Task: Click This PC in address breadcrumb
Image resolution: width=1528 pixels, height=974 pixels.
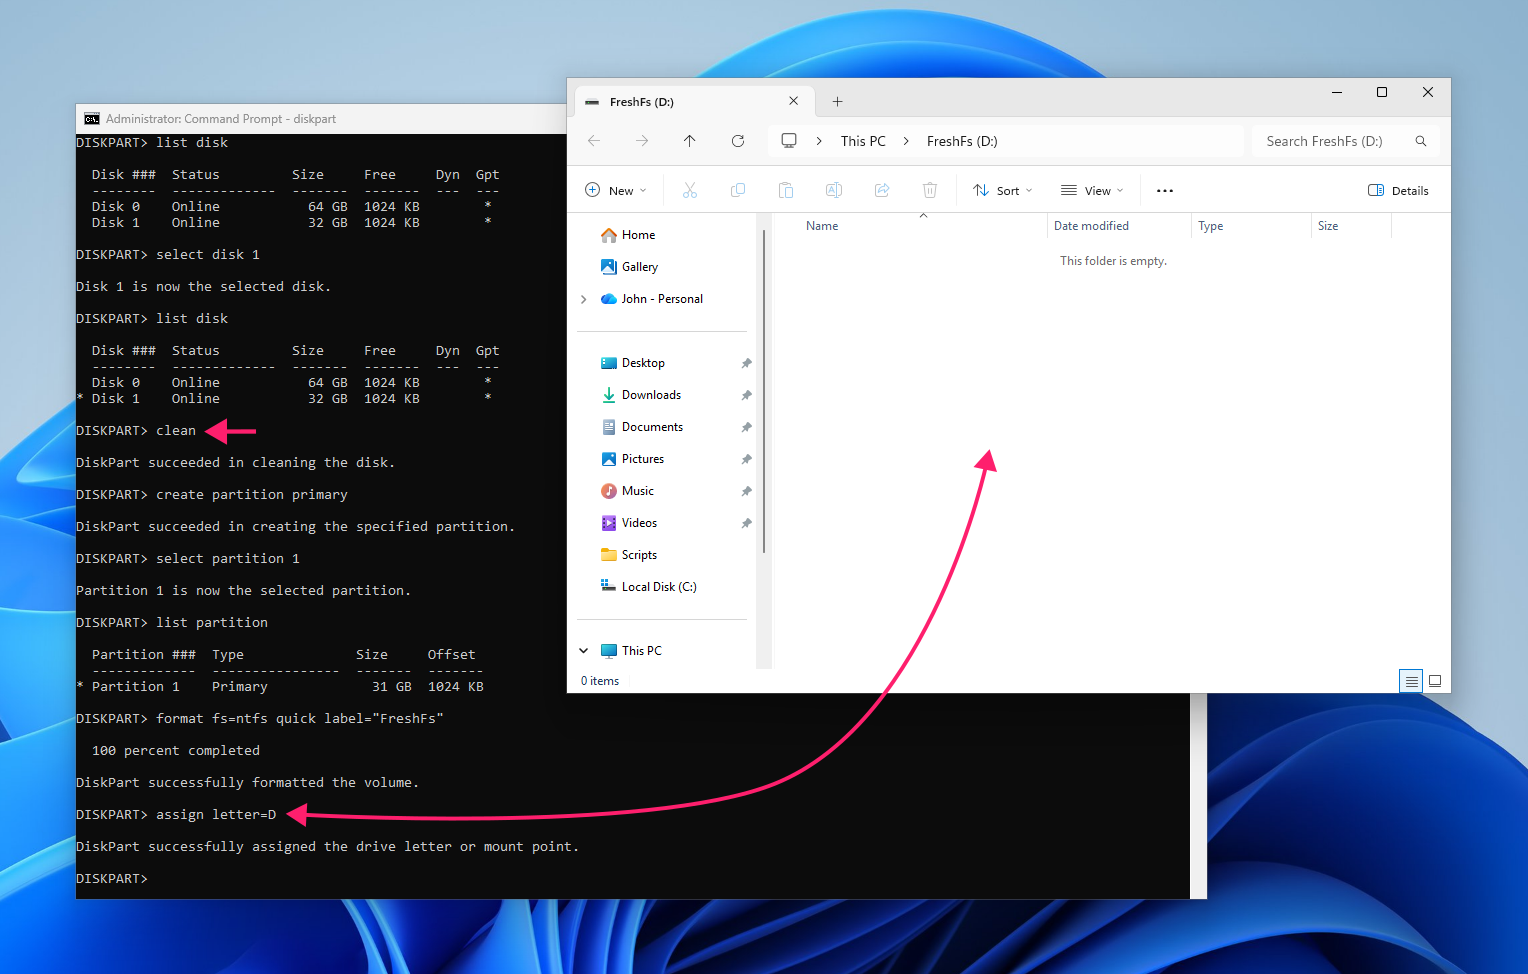Action: 863,141
